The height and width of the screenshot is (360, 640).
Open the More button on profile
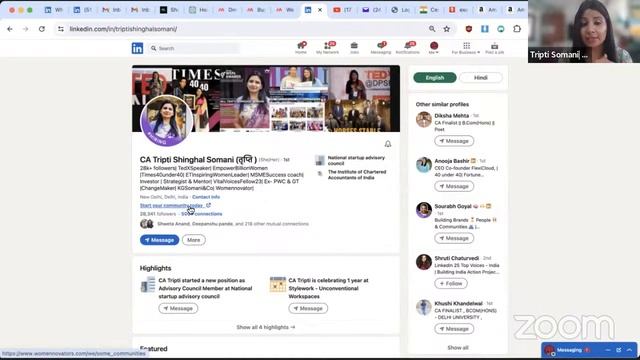(193, 240)
